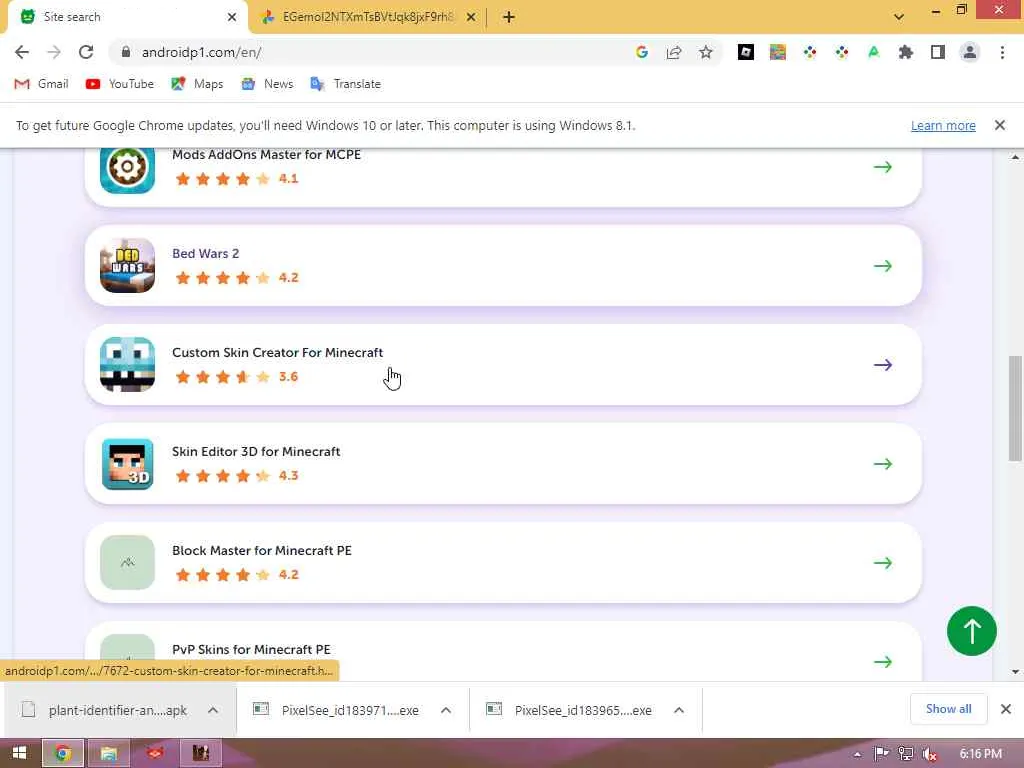Click PvP Skins for Minecraft PE title
The image size is (1024, 768).
[x=251, y=649]
